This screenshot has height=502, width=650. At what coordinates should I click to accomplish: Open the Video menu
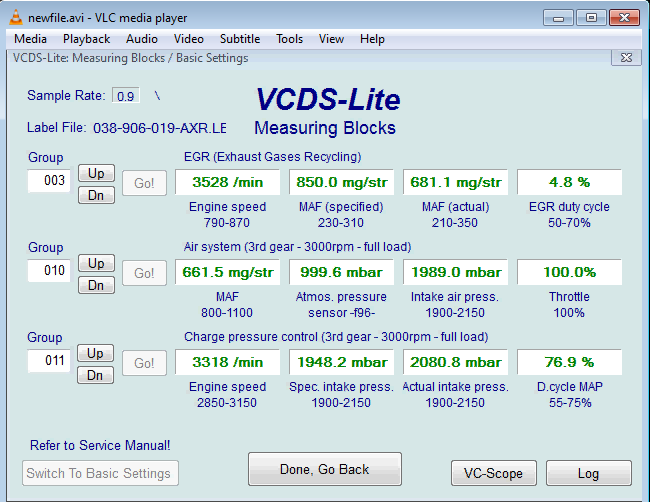(x=189, y=39)
